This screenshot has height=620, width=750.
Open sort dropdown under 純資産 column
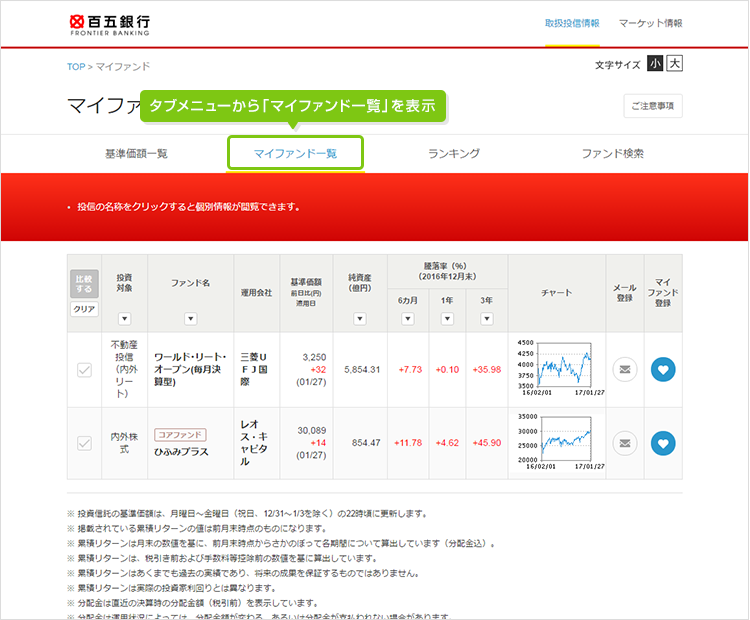[360, 319]
